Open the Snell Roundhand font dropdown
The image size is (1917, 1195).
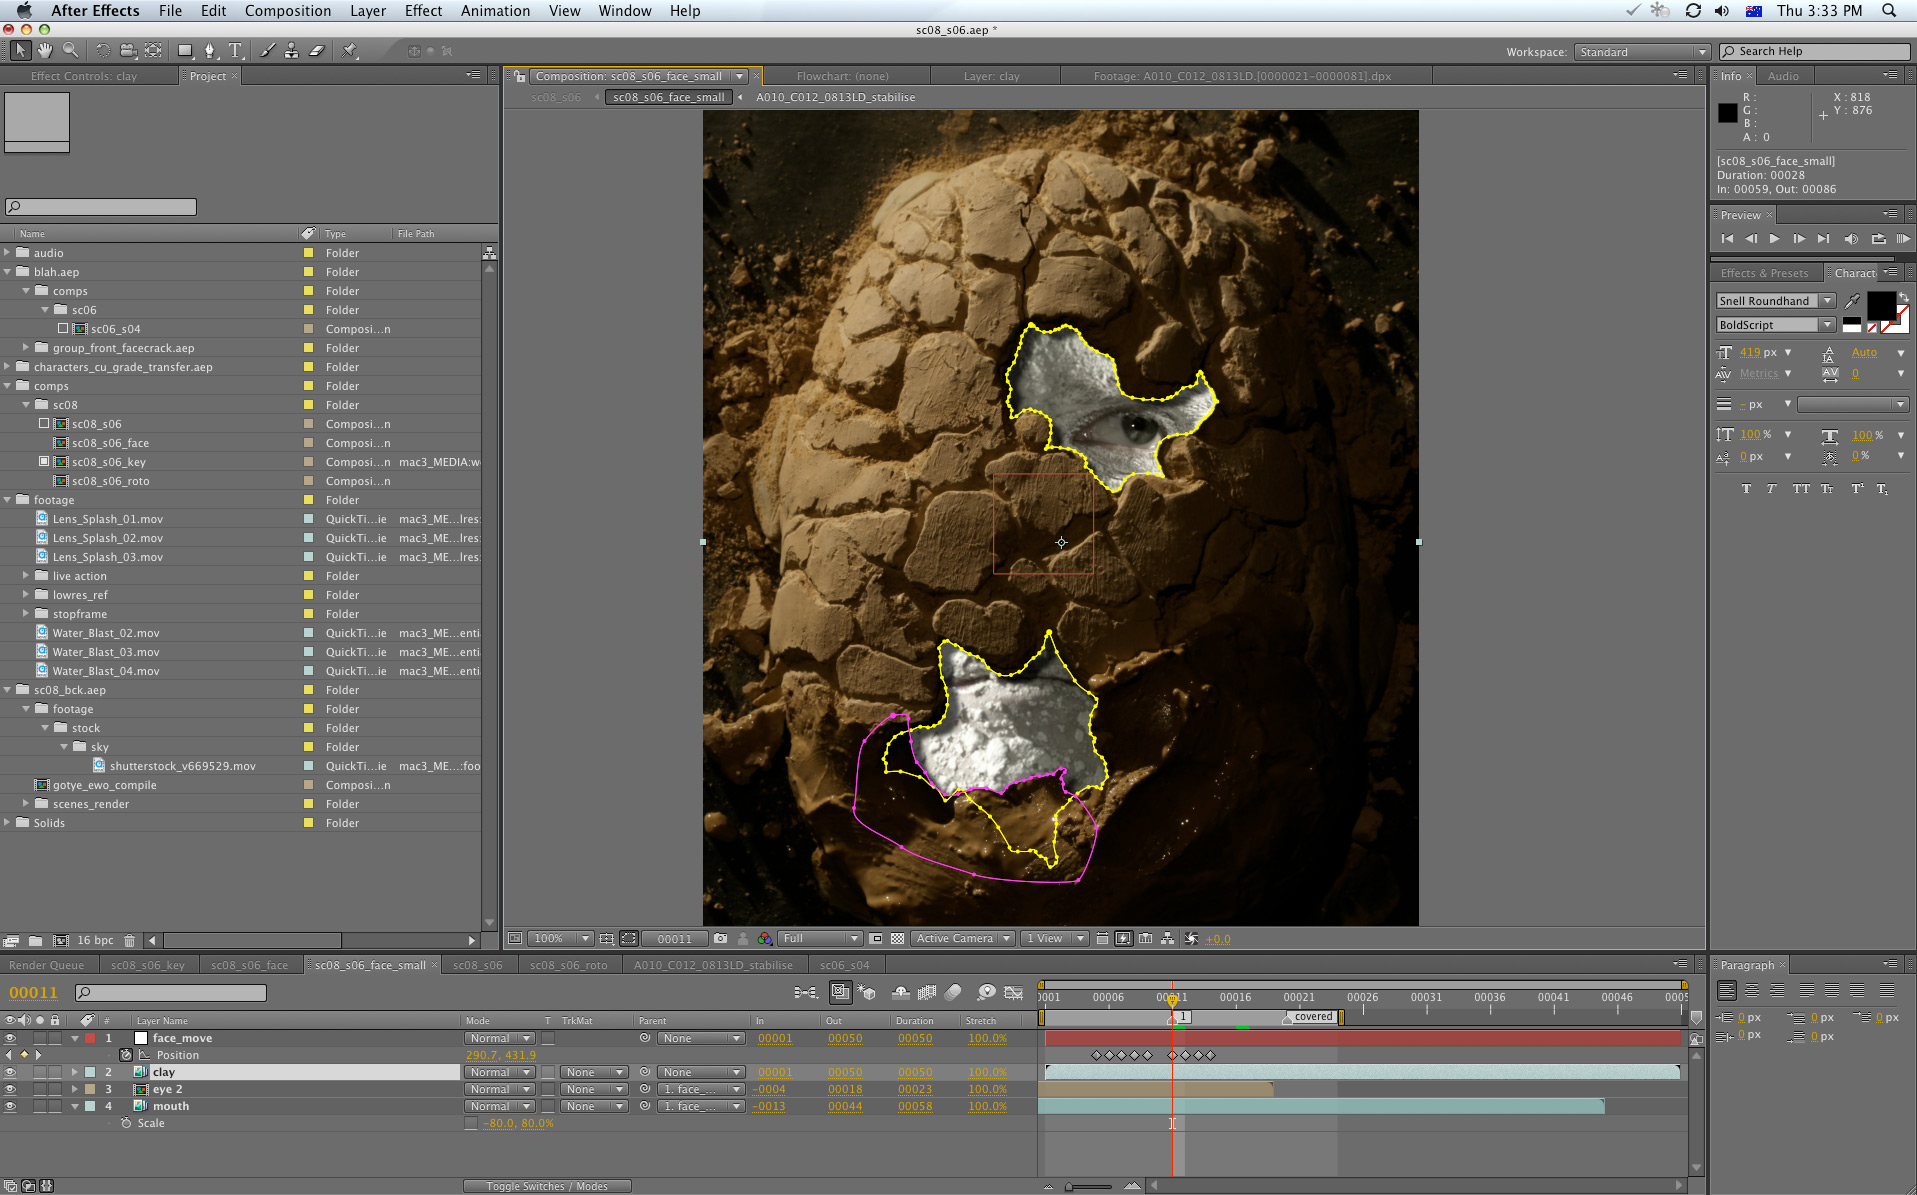tap(1776, 300)
